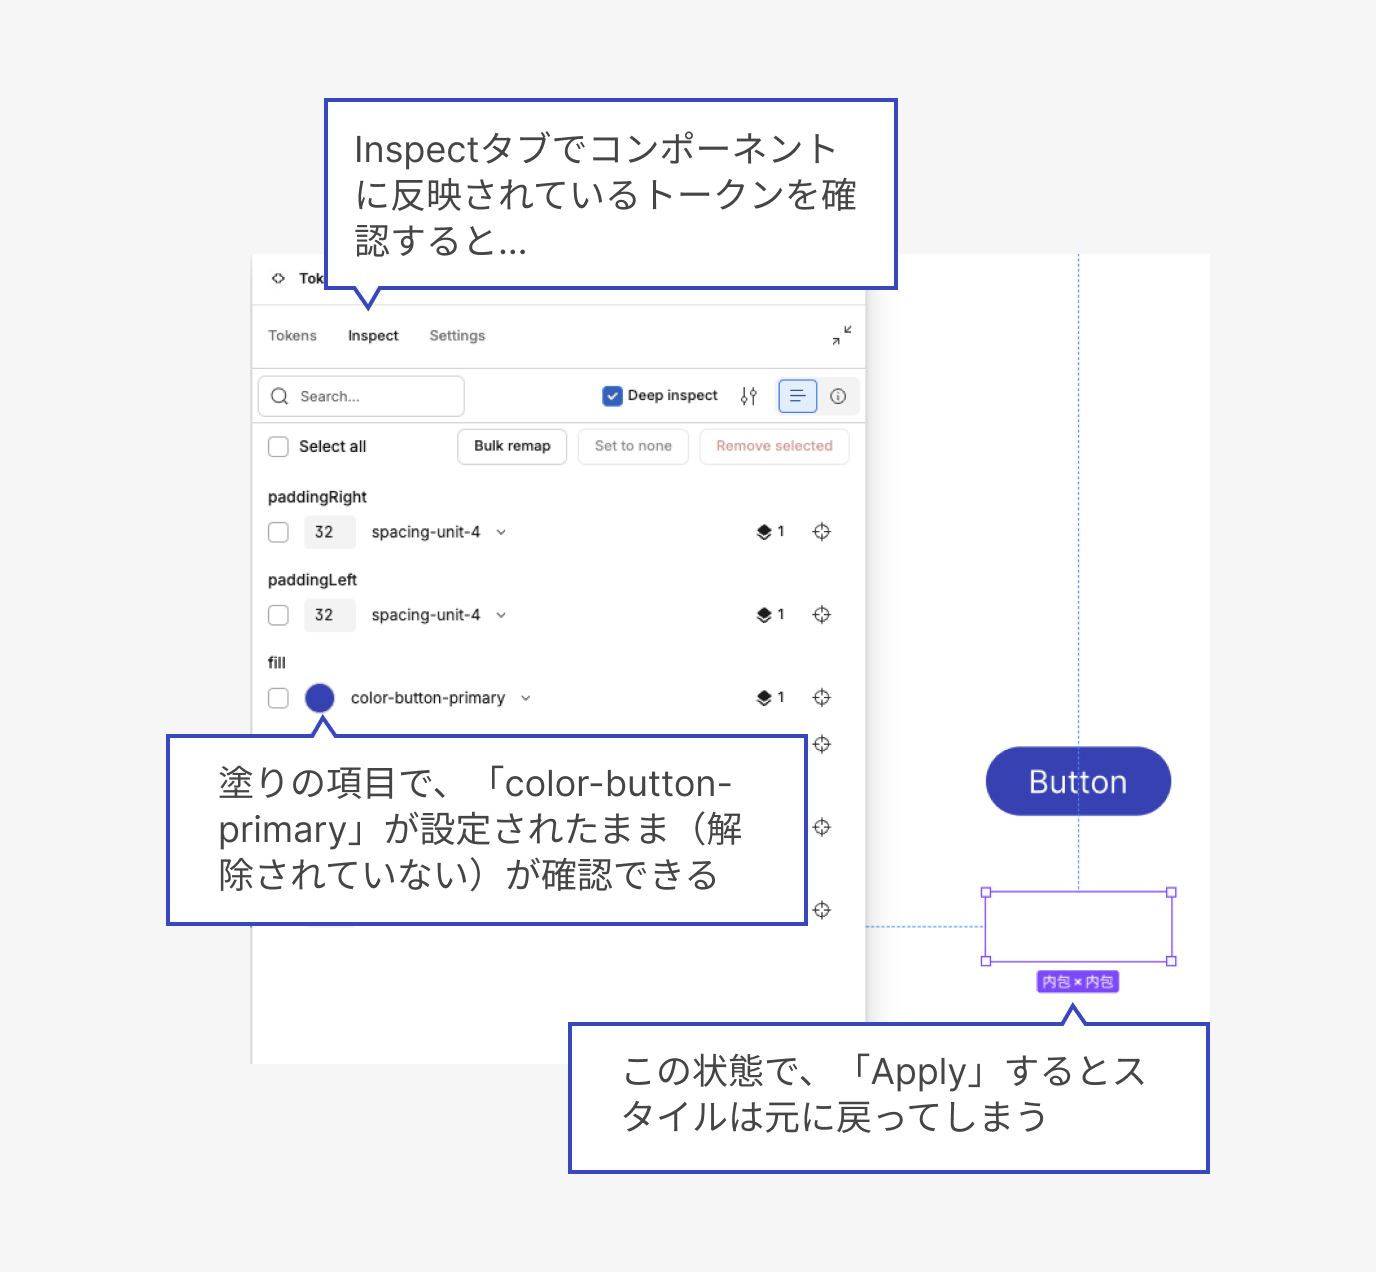Click target icon for fill row
1376x1272 pixels.
[821, 698]
